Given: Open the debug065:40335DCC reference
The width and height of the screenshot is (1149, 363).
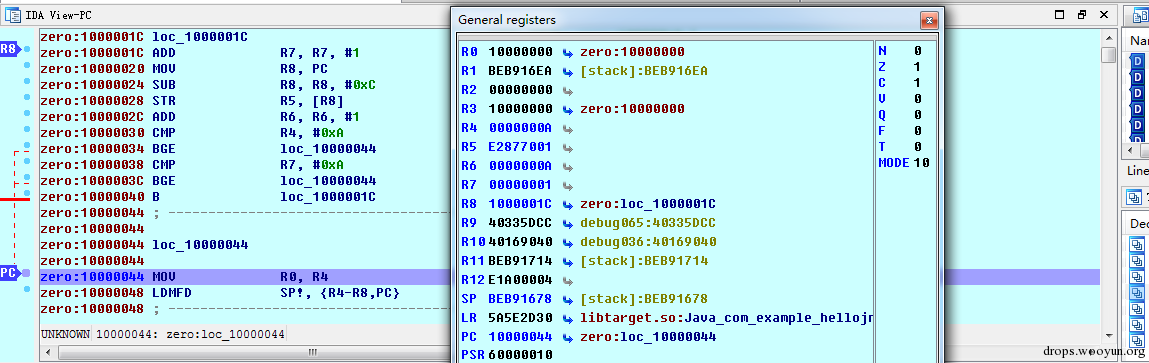Looking at the screenshot, I should [647, 223].
